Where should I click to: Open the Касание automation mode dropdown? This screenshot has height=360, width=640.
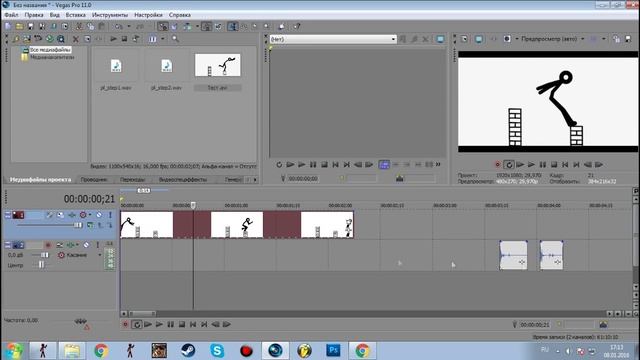100,255
